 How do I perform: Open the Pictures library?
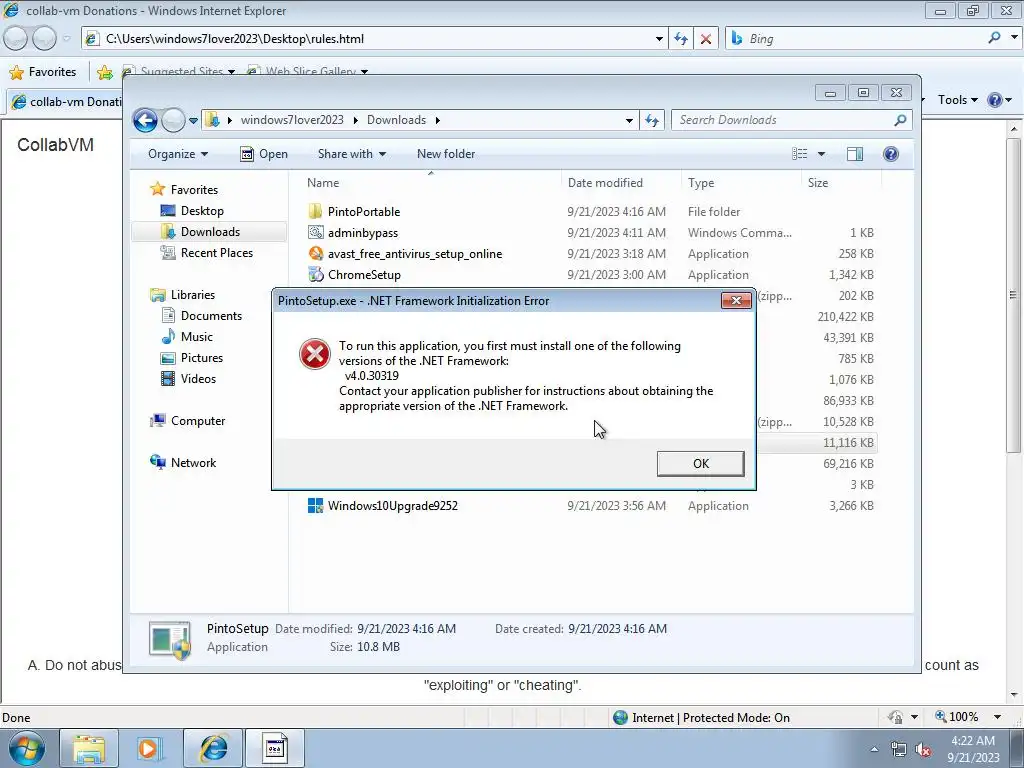coord(202,358)
